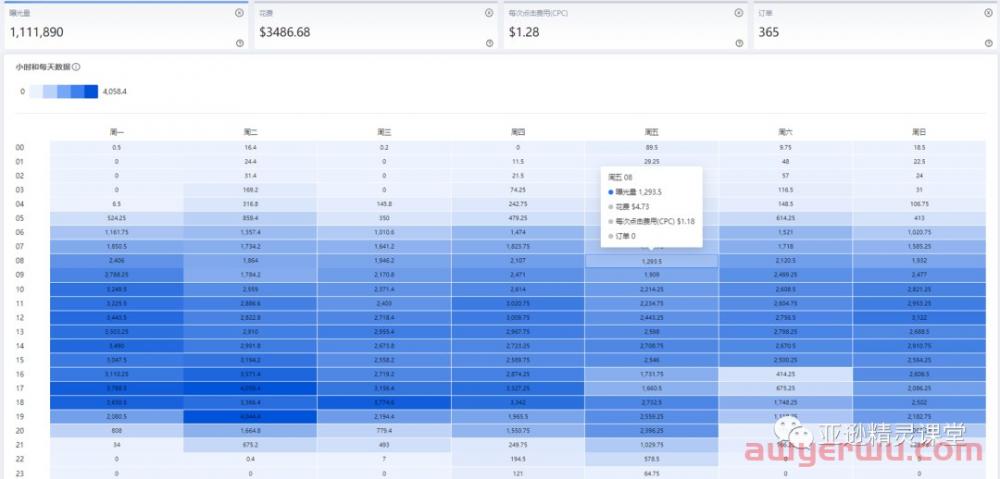Select the 周三 07 cell 1,641.2

point(383,247)
